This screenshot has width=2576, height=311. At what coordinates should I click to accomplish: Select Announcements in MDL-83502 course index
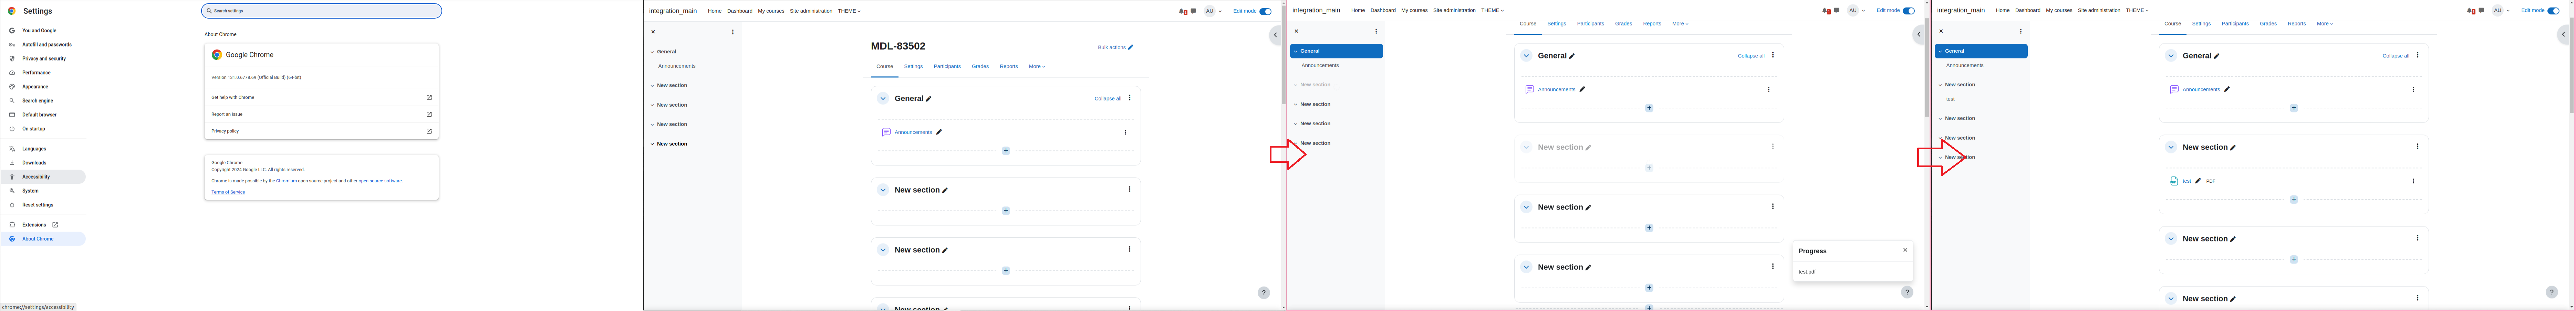(677, 66)
